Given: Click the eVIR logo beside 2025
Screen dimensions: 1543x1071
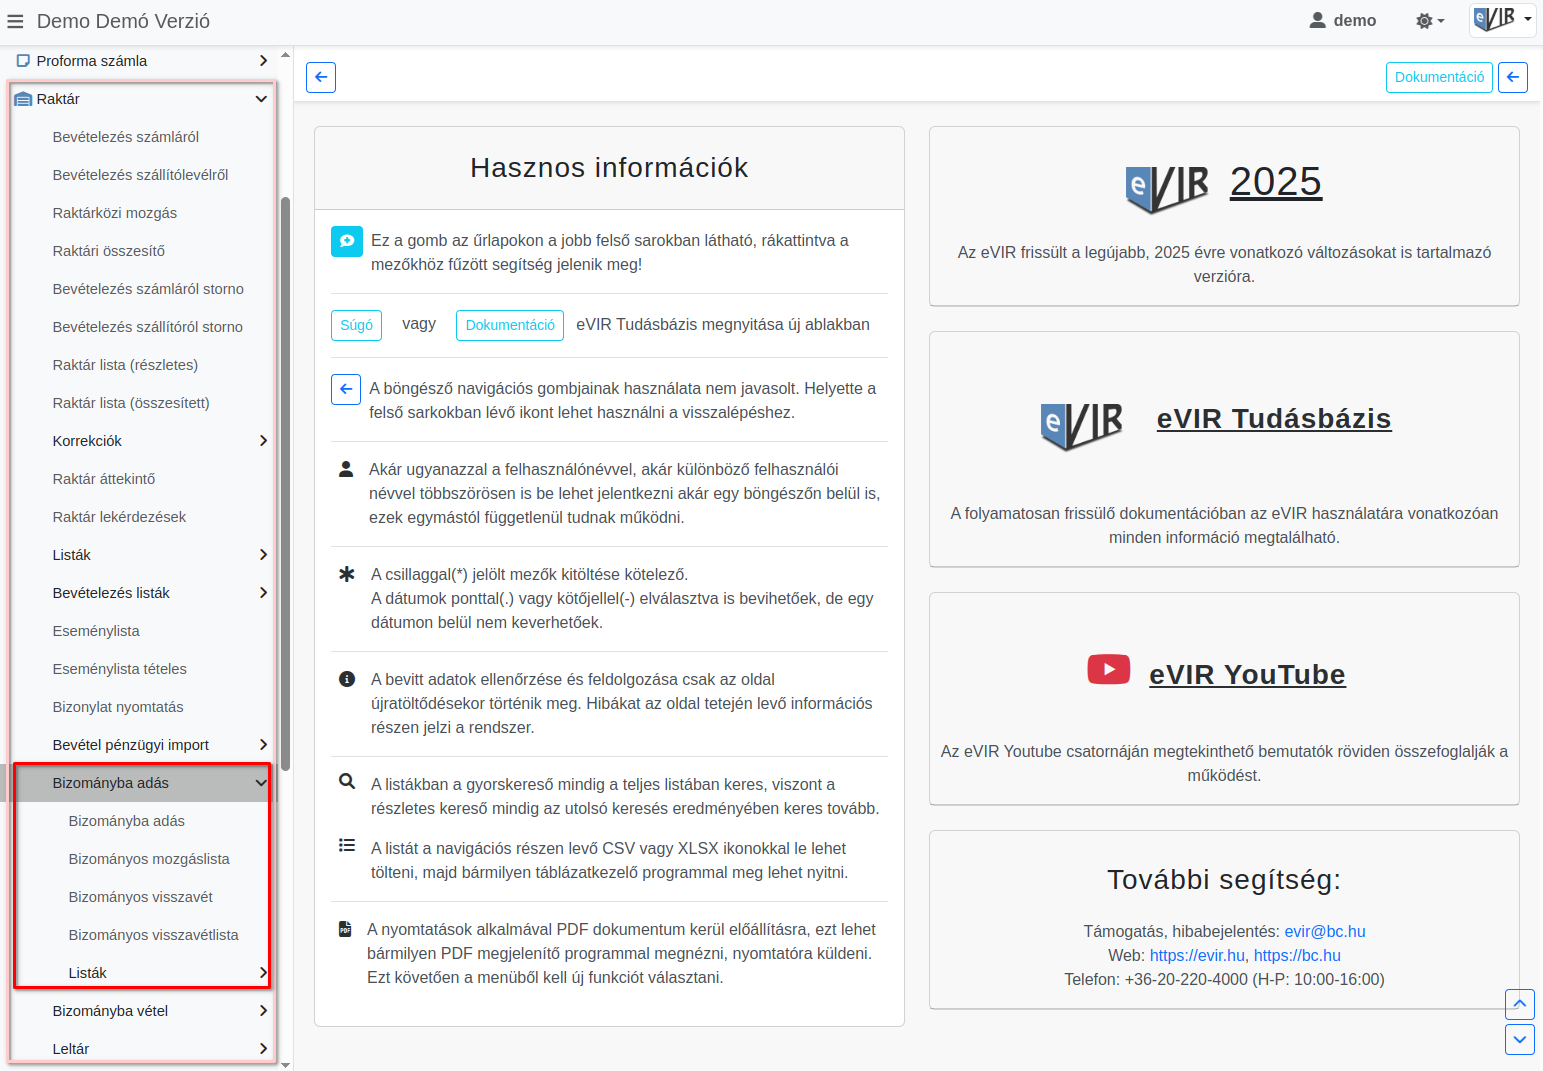Looking at the screenshot, I should pyautogui.click(x=1167, y=188).
